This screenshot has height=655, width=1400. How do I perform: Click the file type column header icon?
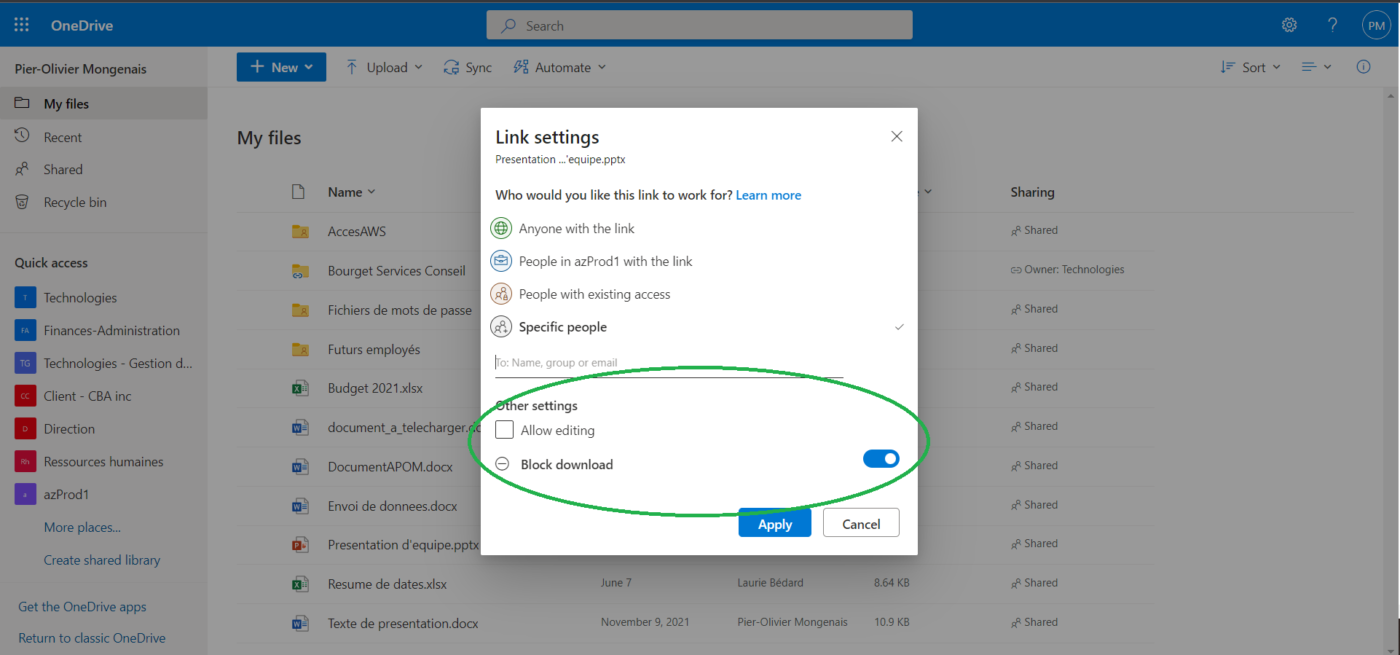[297, 192]
